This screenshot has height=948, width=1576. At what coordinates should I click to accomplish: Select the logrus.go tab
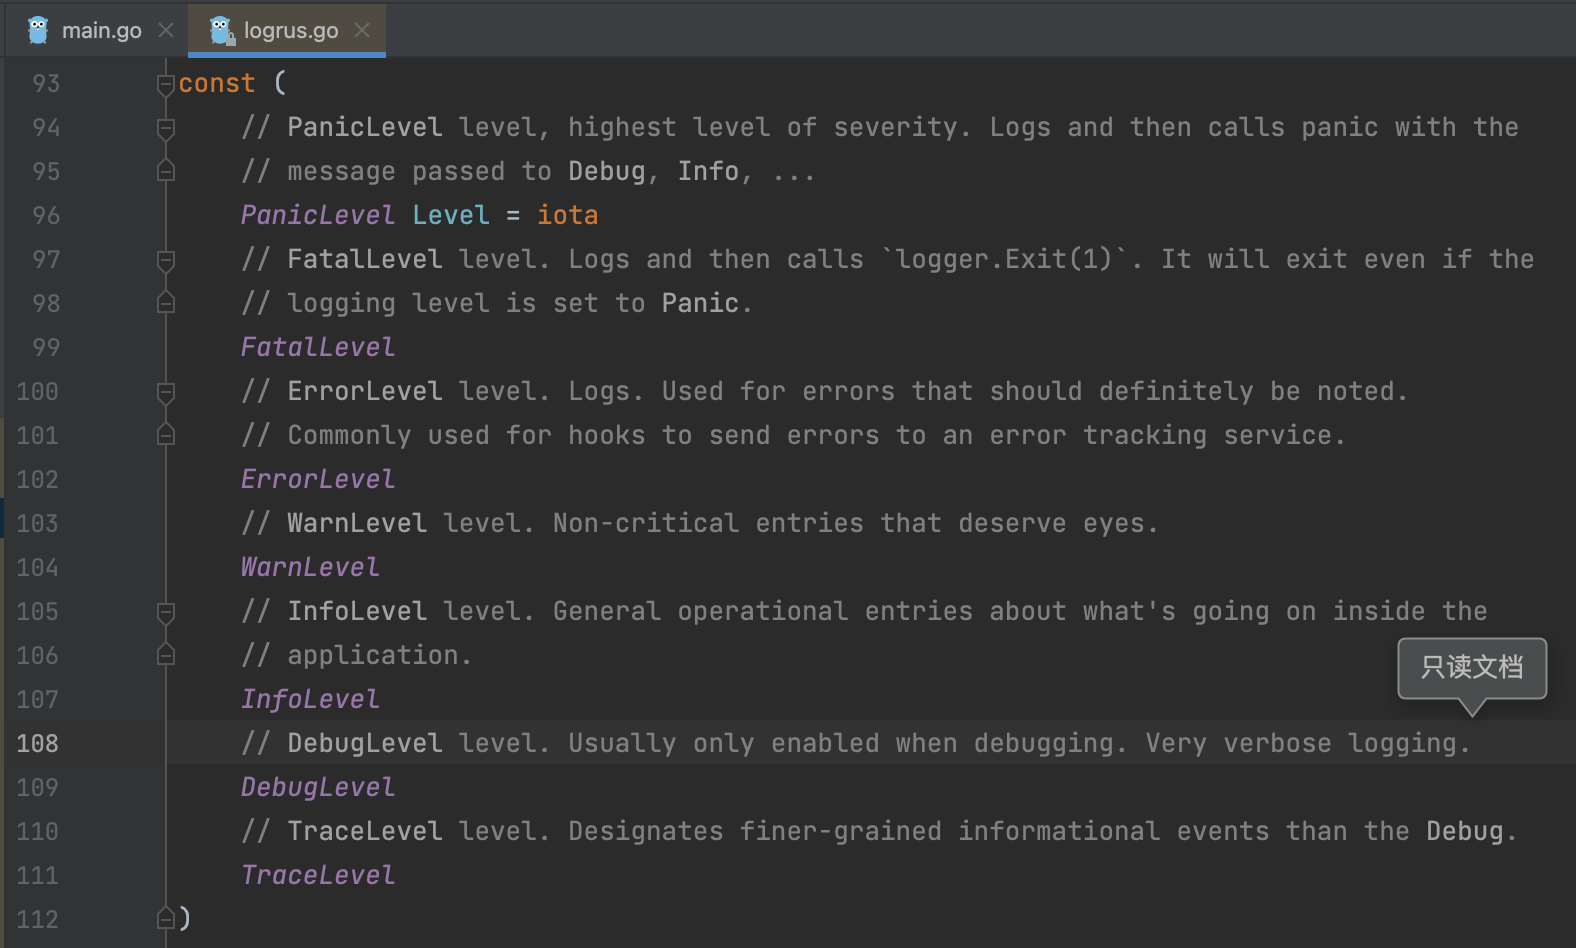click(287, 30)
